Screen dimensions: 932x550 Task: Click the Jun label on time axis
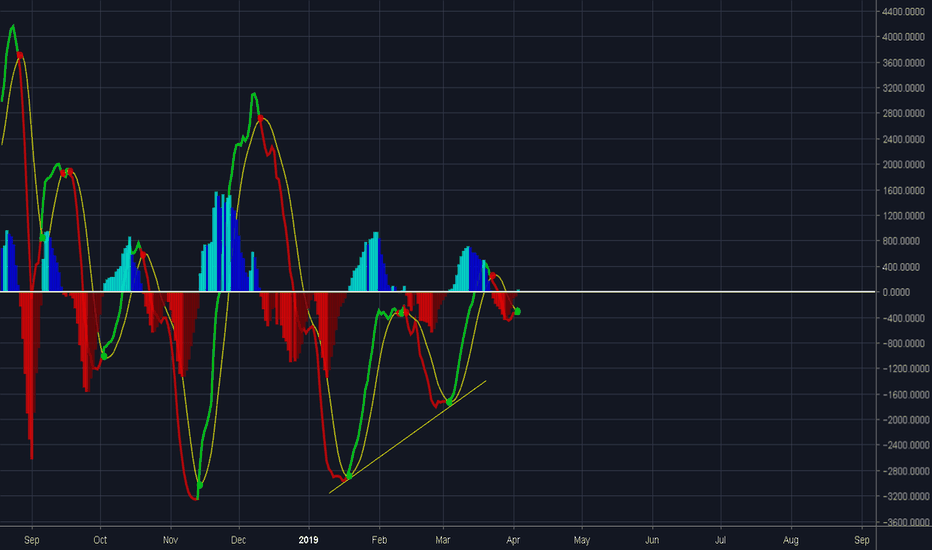pos(652,540)
